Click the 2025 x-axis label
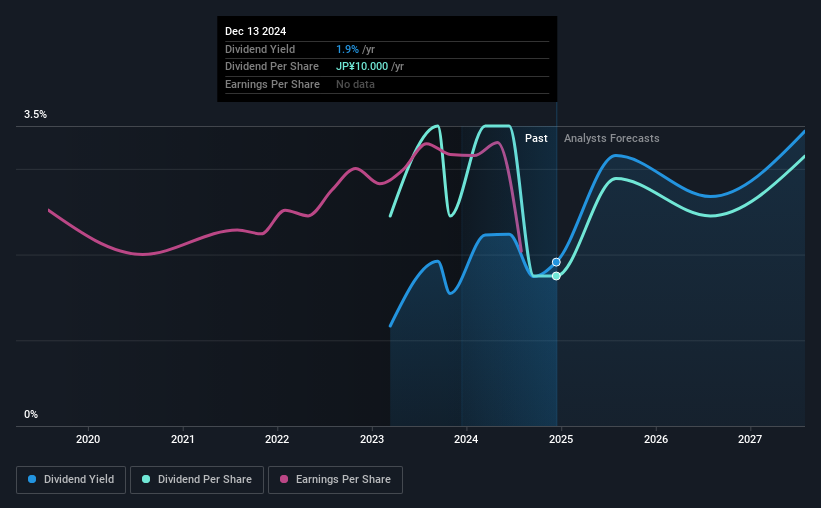This screenshot has height=508, width=821. [561, 439]
